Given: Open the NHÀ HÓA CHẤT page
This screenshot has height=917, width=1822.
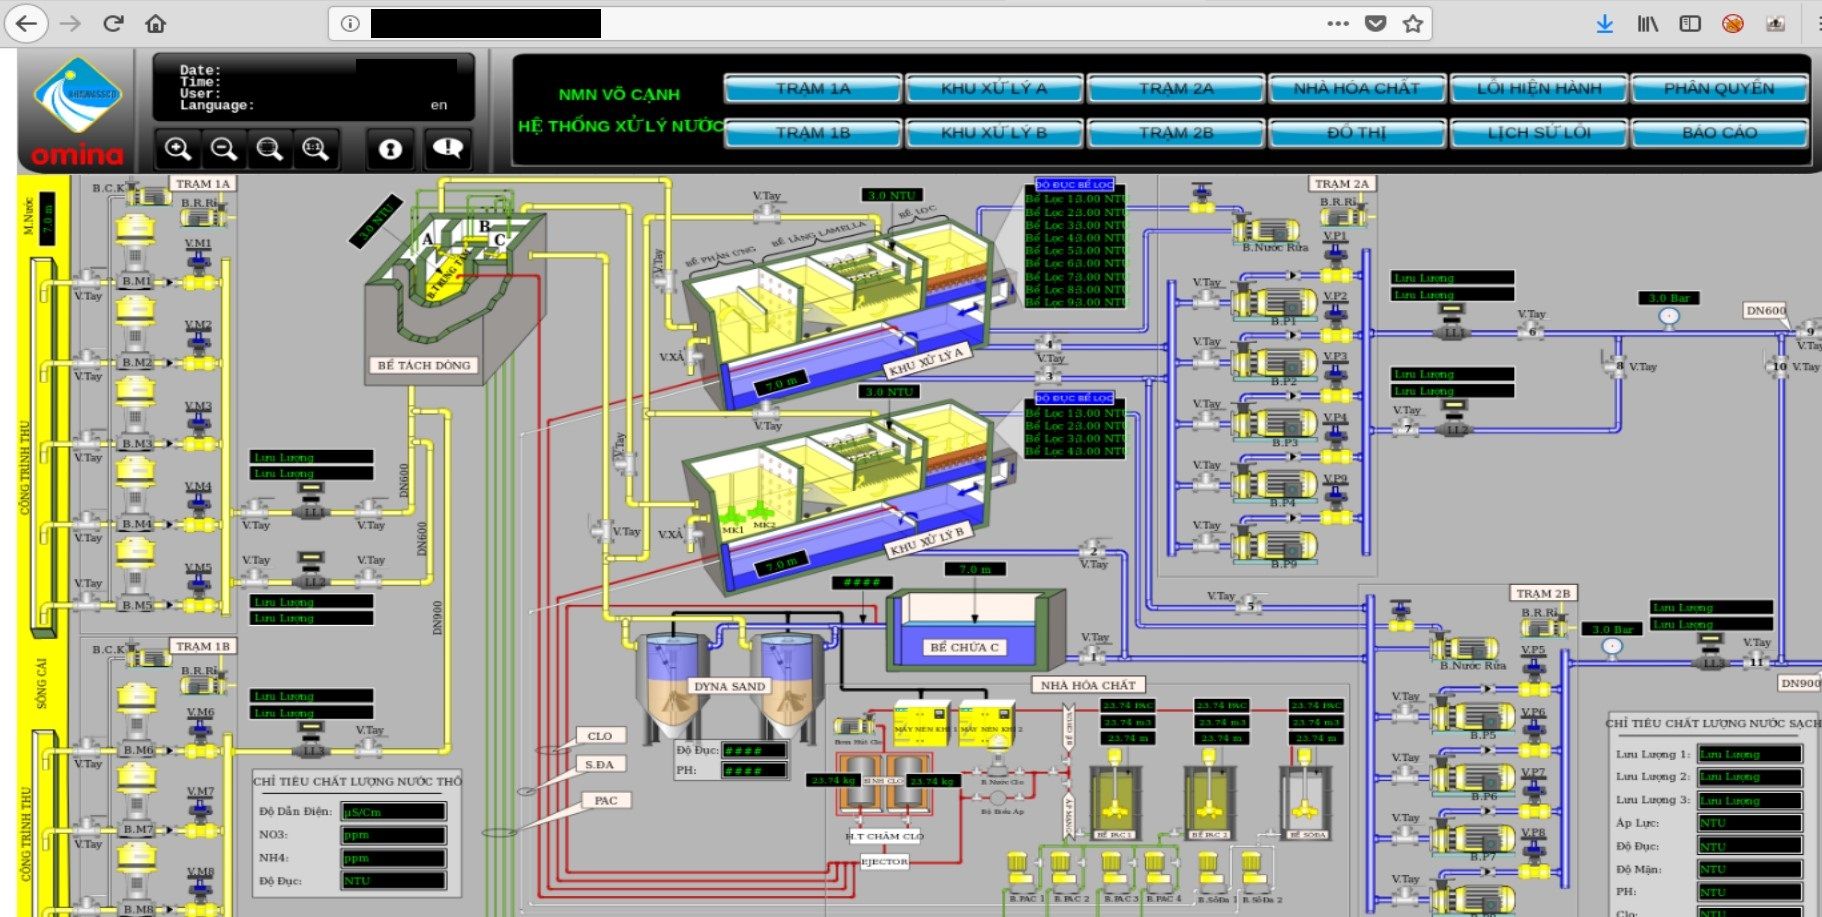Looking at the screenshot, I should 1357,89.
